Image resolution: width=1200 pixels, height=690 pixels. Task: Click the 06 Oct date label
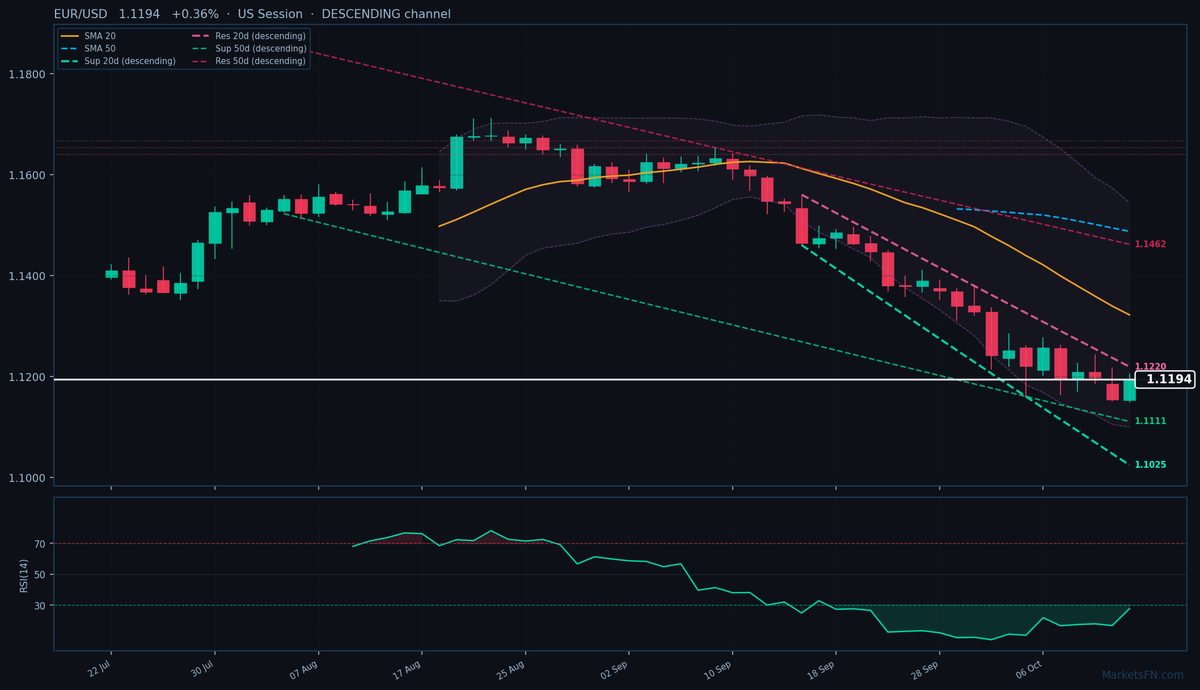[1030, 670]
